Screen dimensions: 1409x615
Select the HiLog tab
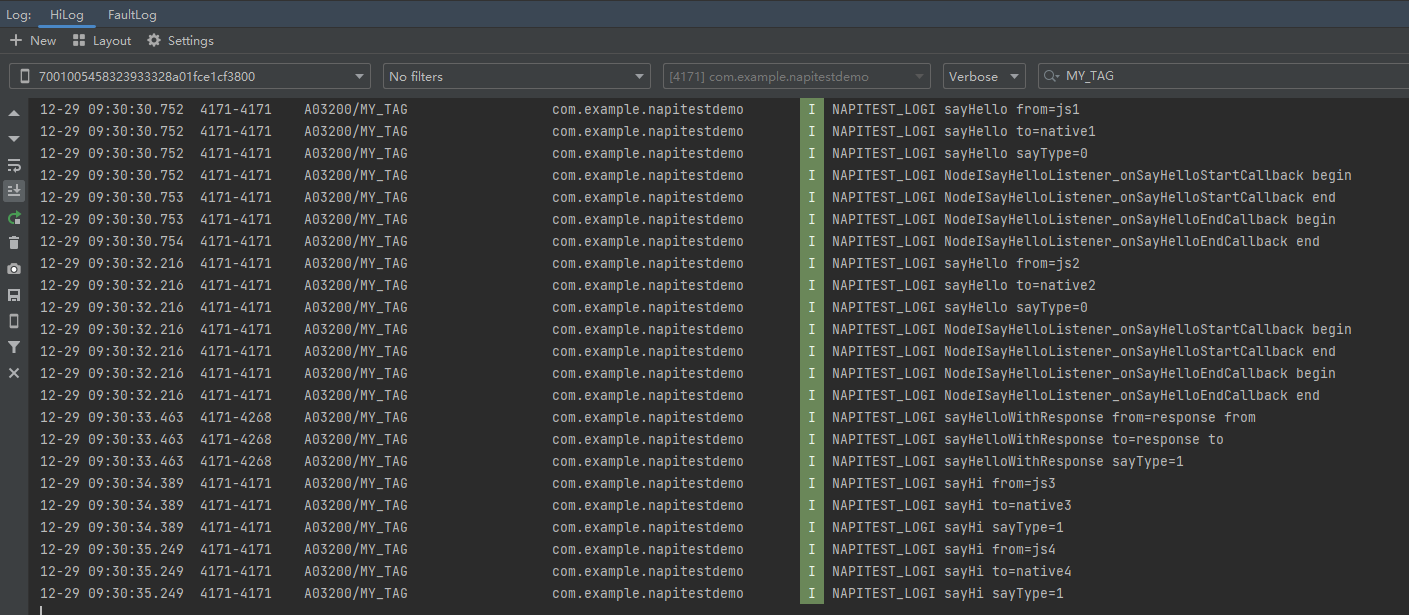[x=67, y=15]
